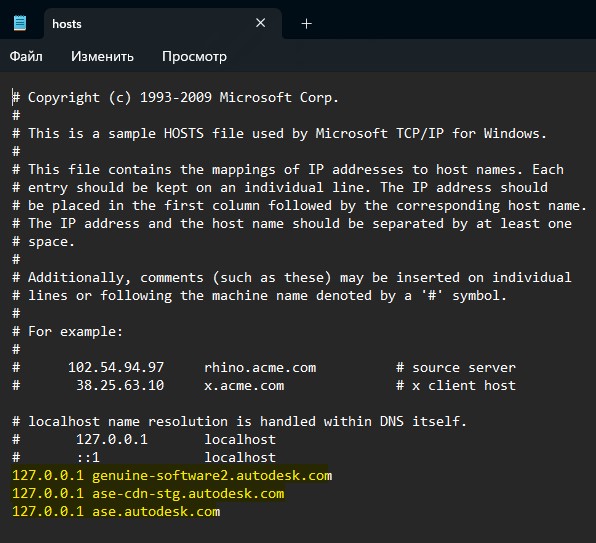Click the "# x client host" comment text
The width and height of the screenshot is (596, 543).
click(456, 385)
